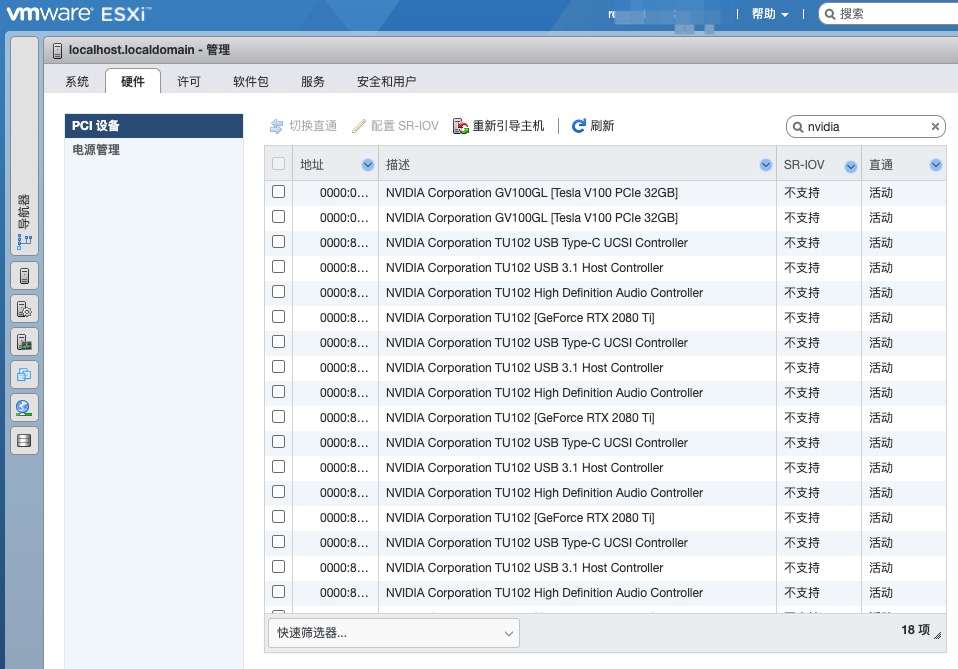Tick the select-all checkbox in table header
Viewport: 958px width, 669px height.
pos(279,164)
